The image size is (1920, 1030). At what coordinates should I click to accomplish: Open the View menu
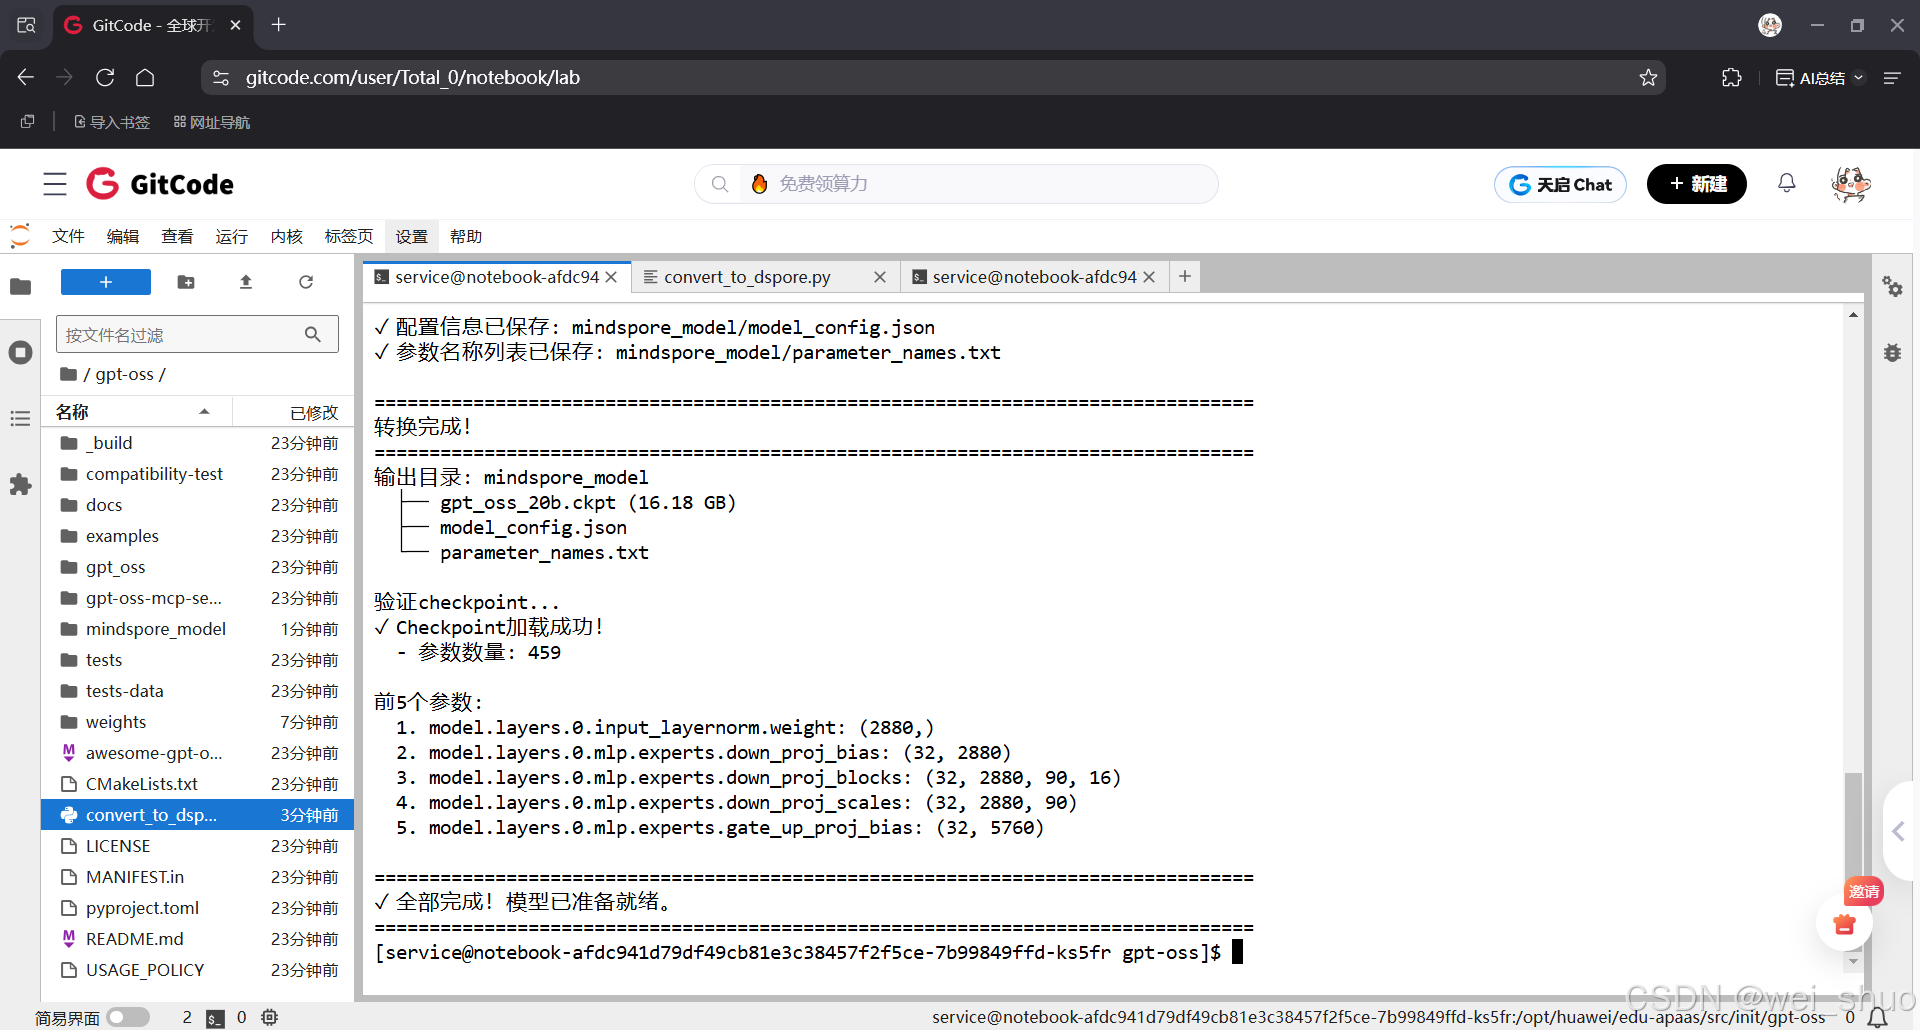tap(177, 236)
